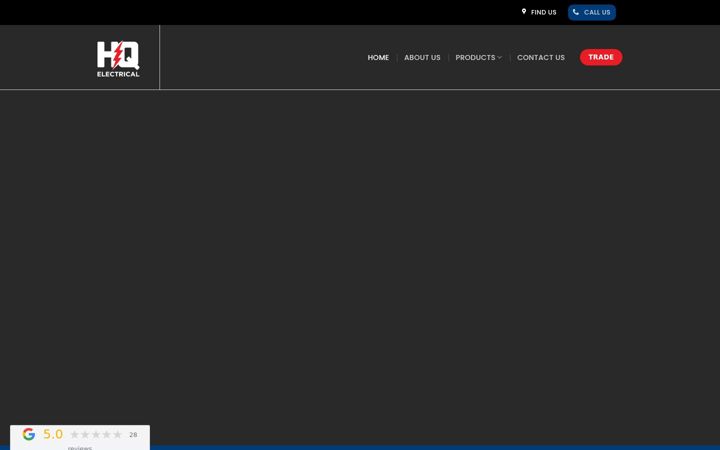720x450 pixels.
Task: Click the Call Us button
Action: 592,12
